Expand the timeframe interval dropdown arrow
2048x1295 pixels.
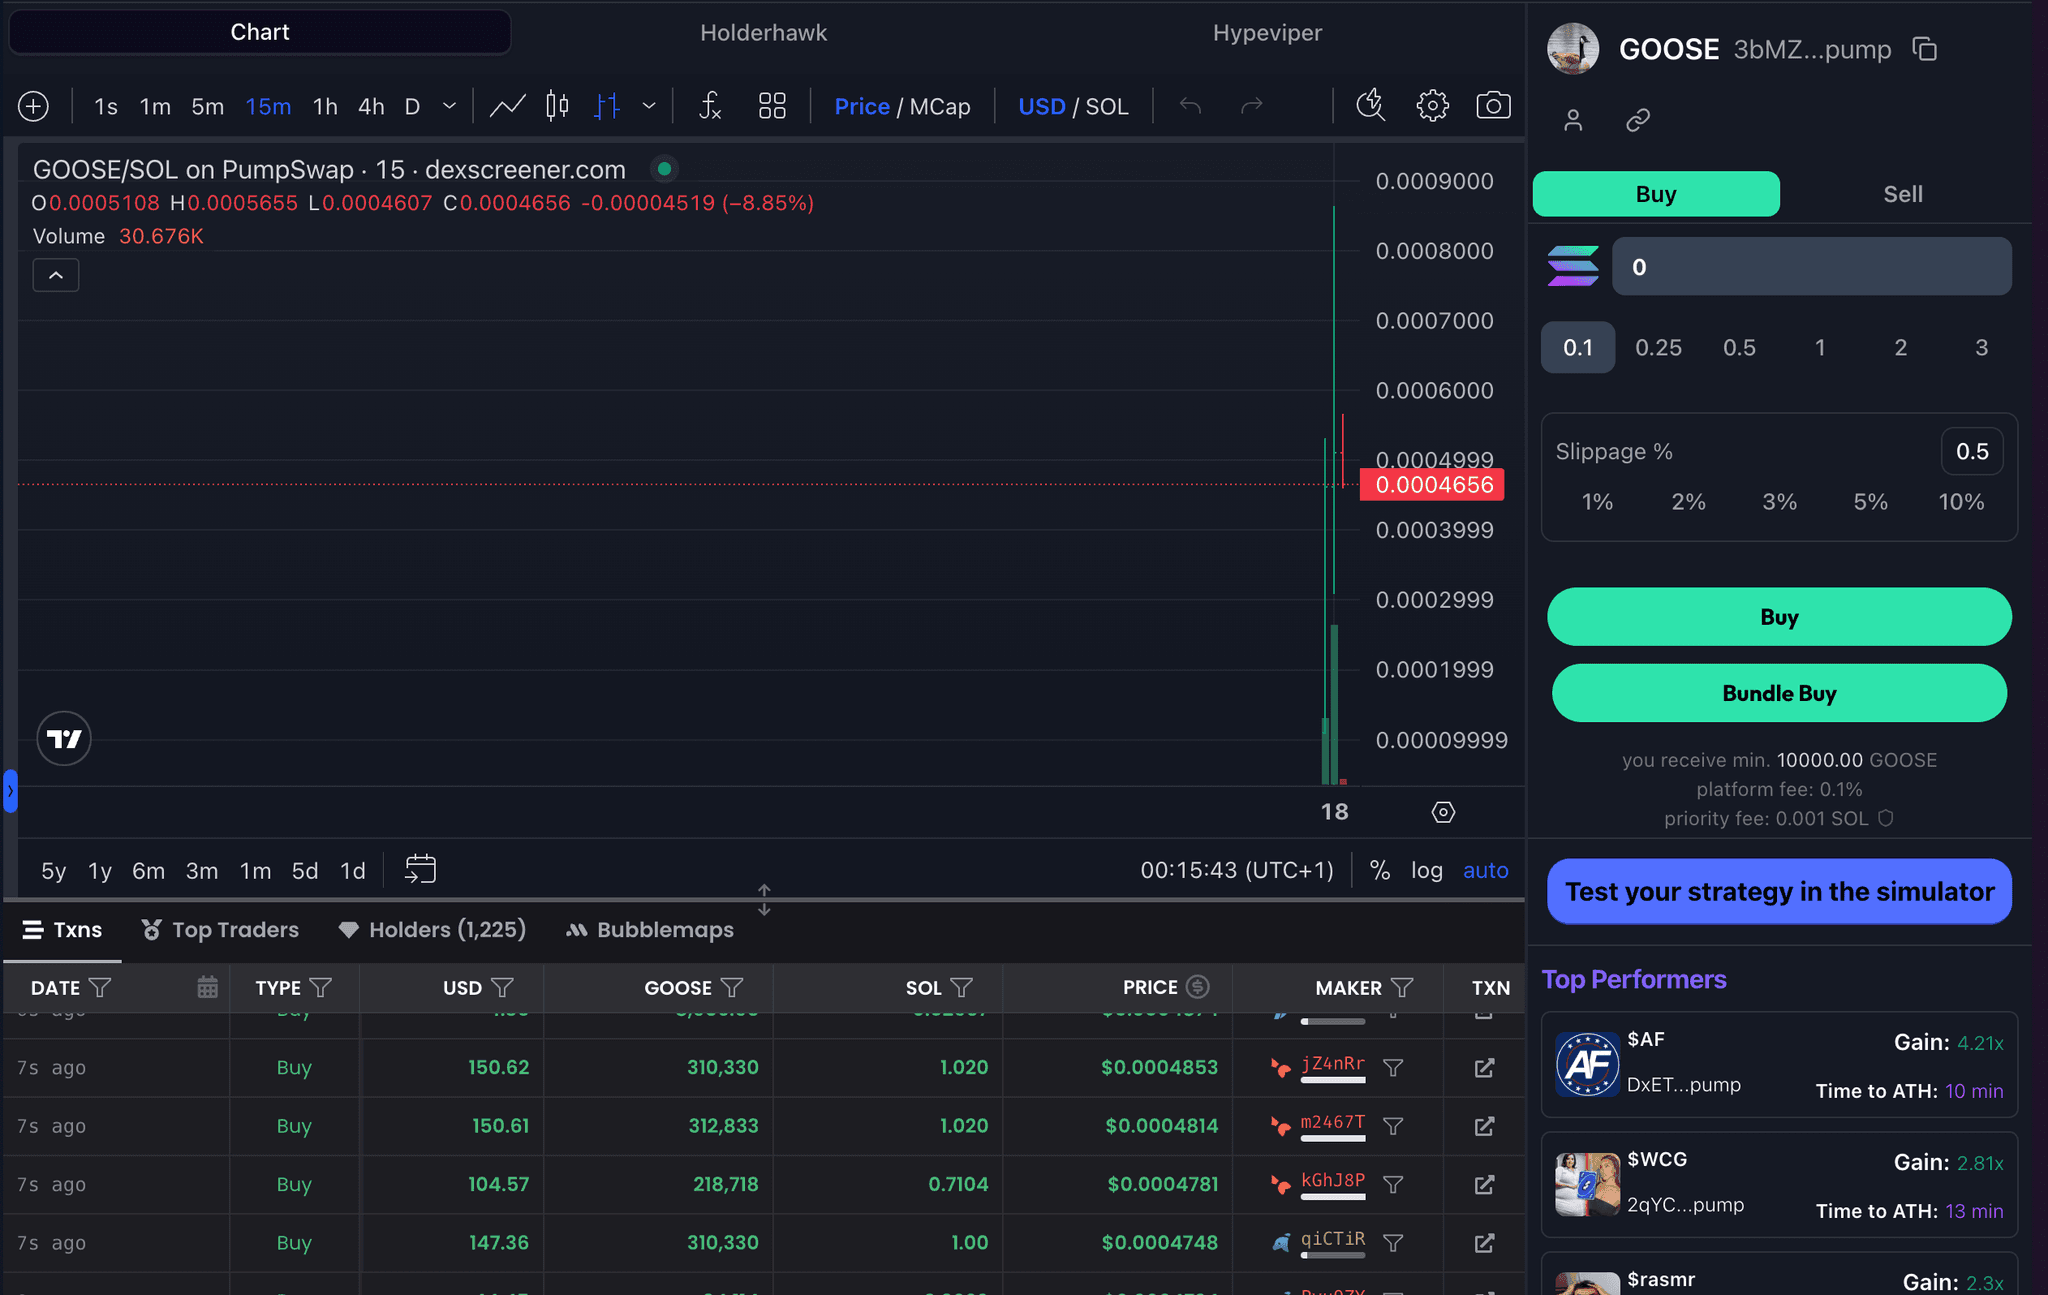(449, 106)
